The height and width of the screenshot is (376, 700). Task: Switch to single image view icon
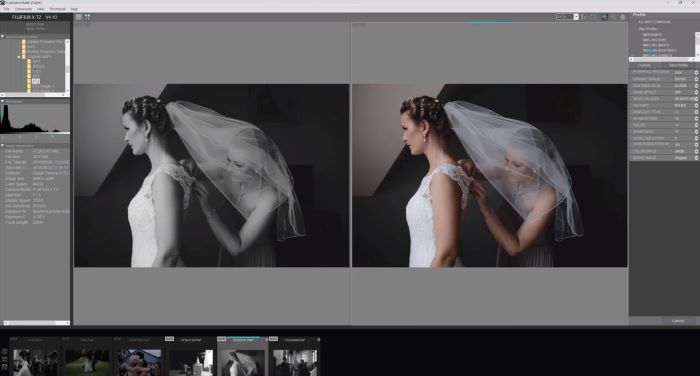click(79, 17)
